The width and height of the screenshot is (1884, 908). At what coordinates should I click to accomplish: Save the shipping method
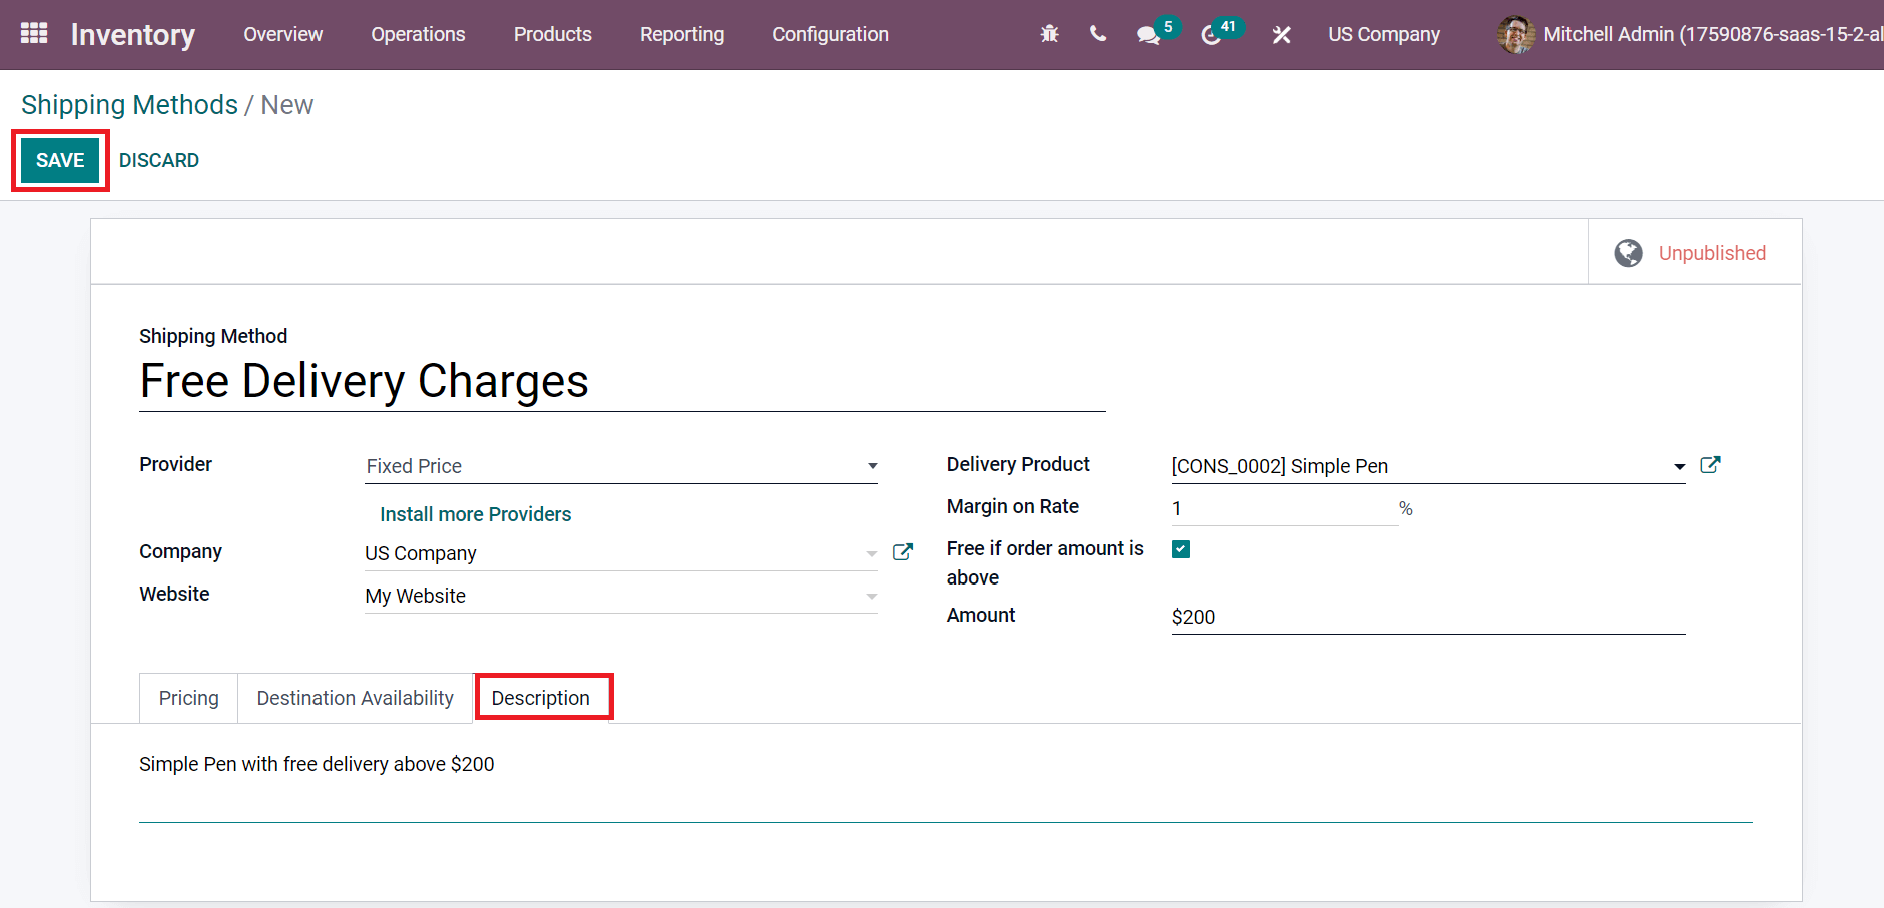tap(60, 160)
